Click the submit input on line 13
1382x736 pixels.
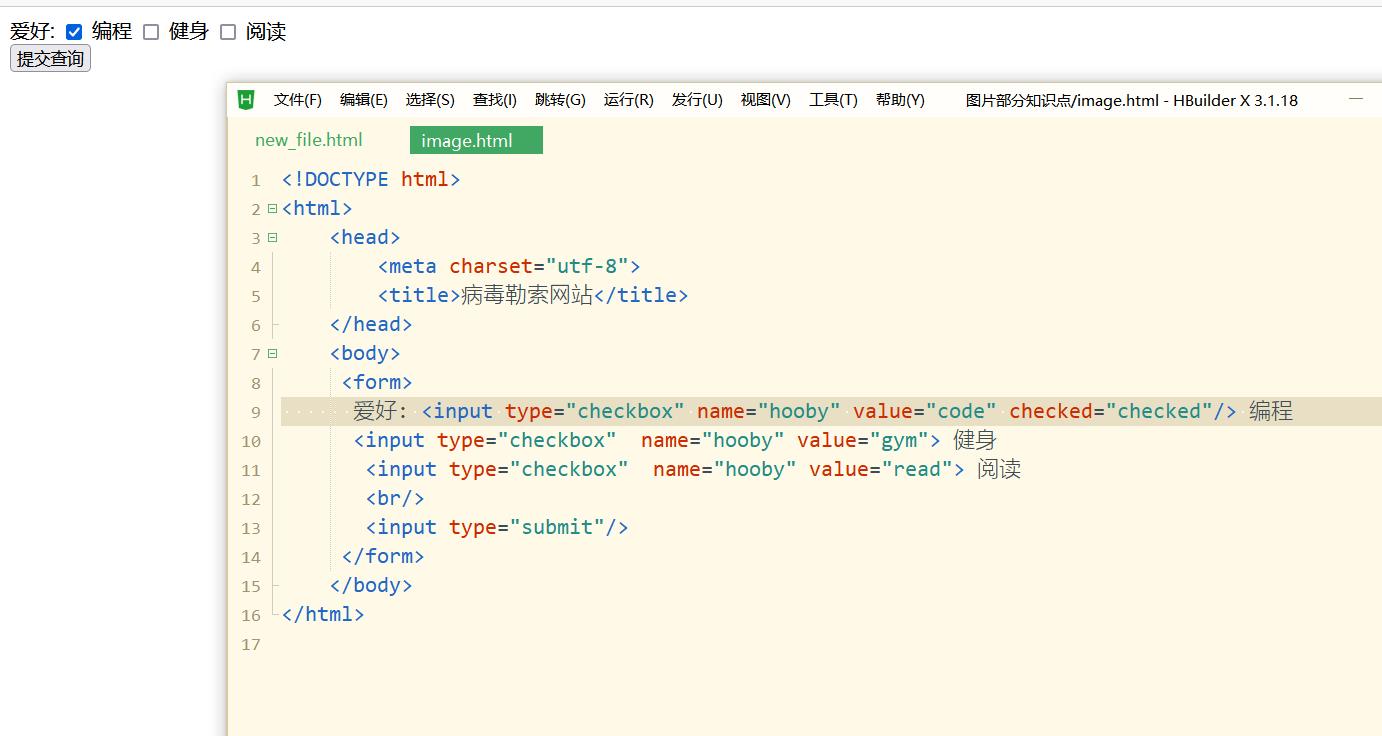pos(497,528)
